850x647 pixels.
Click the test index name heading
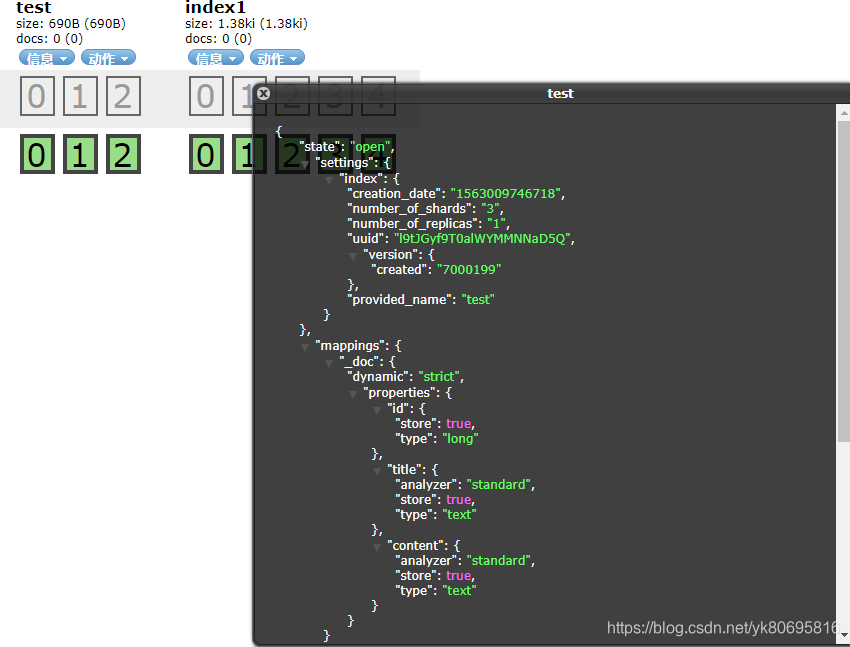click(34, 8)
